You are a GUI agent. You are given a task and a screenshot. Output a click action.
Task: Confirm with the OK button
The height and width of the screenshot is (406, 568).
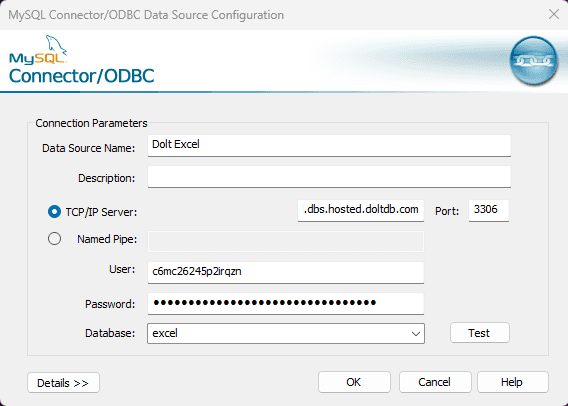coord(354,382)
